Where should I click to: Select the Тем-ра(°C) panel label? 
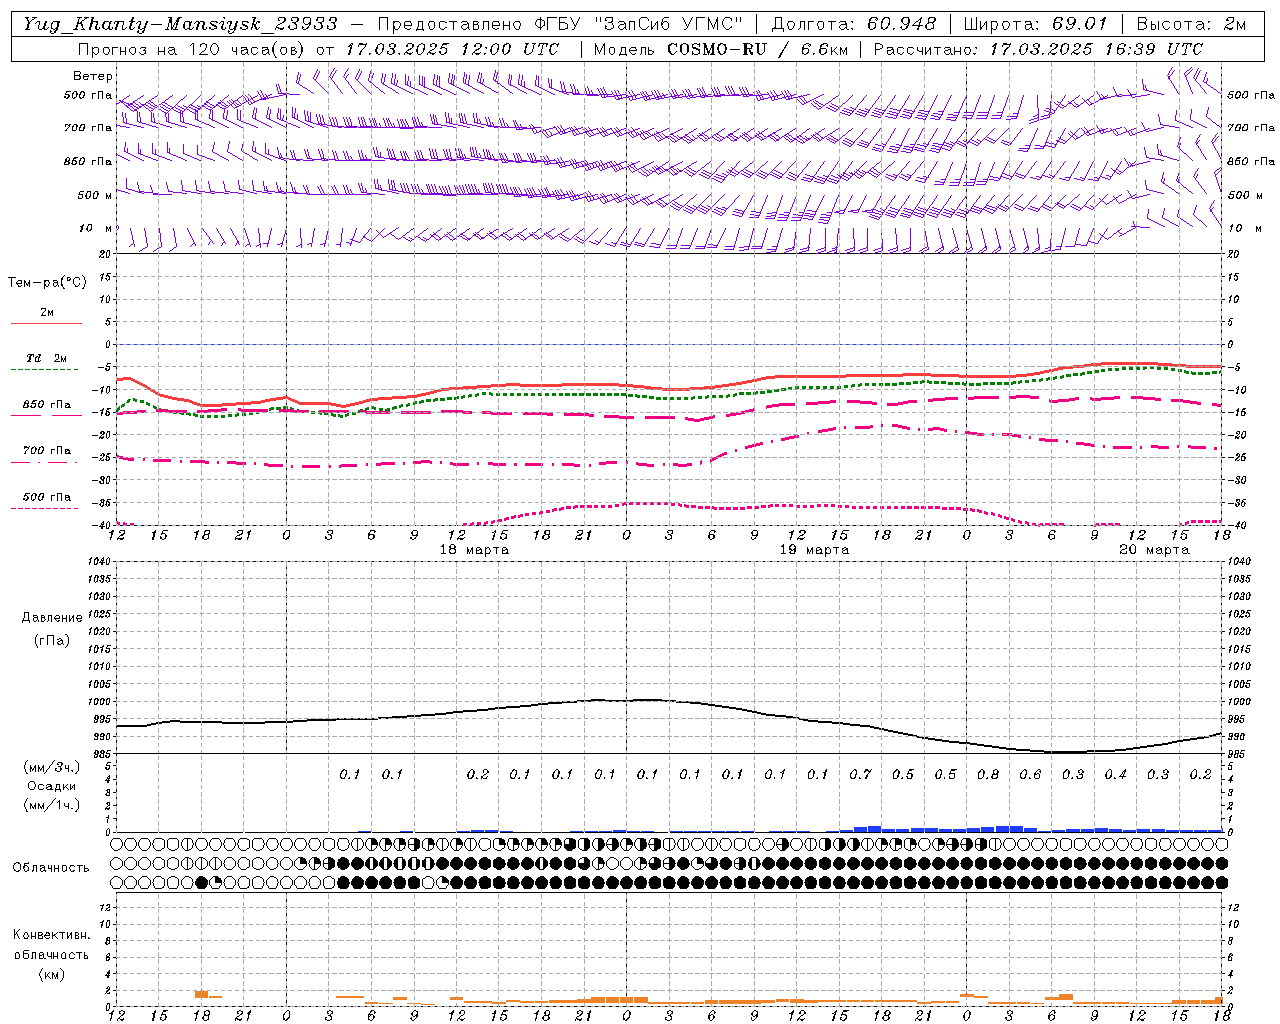coord(47,282)
